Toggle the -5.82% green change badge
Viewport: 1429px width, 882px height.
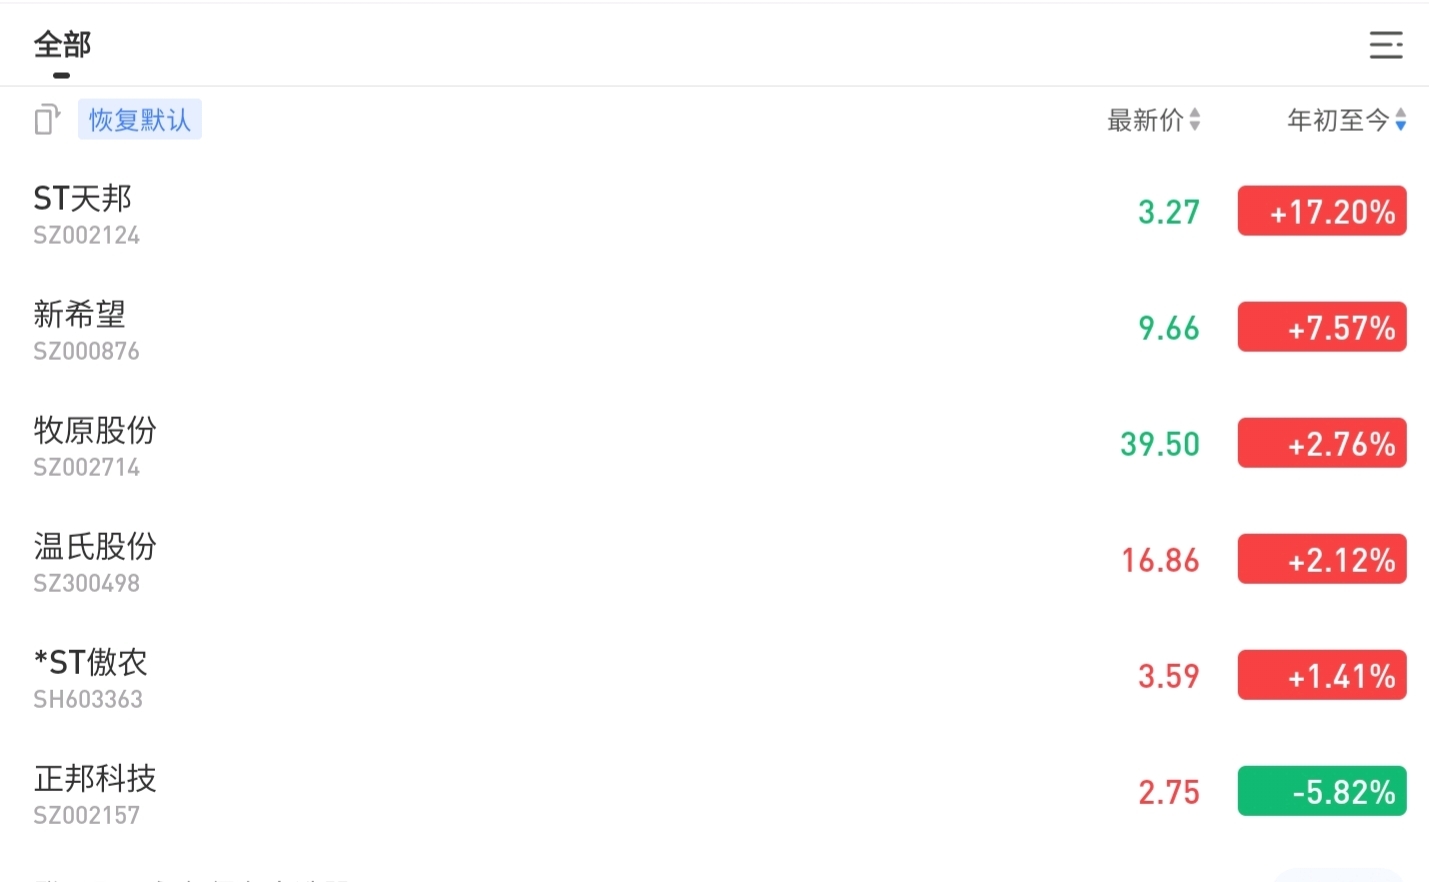[1322, 791]
